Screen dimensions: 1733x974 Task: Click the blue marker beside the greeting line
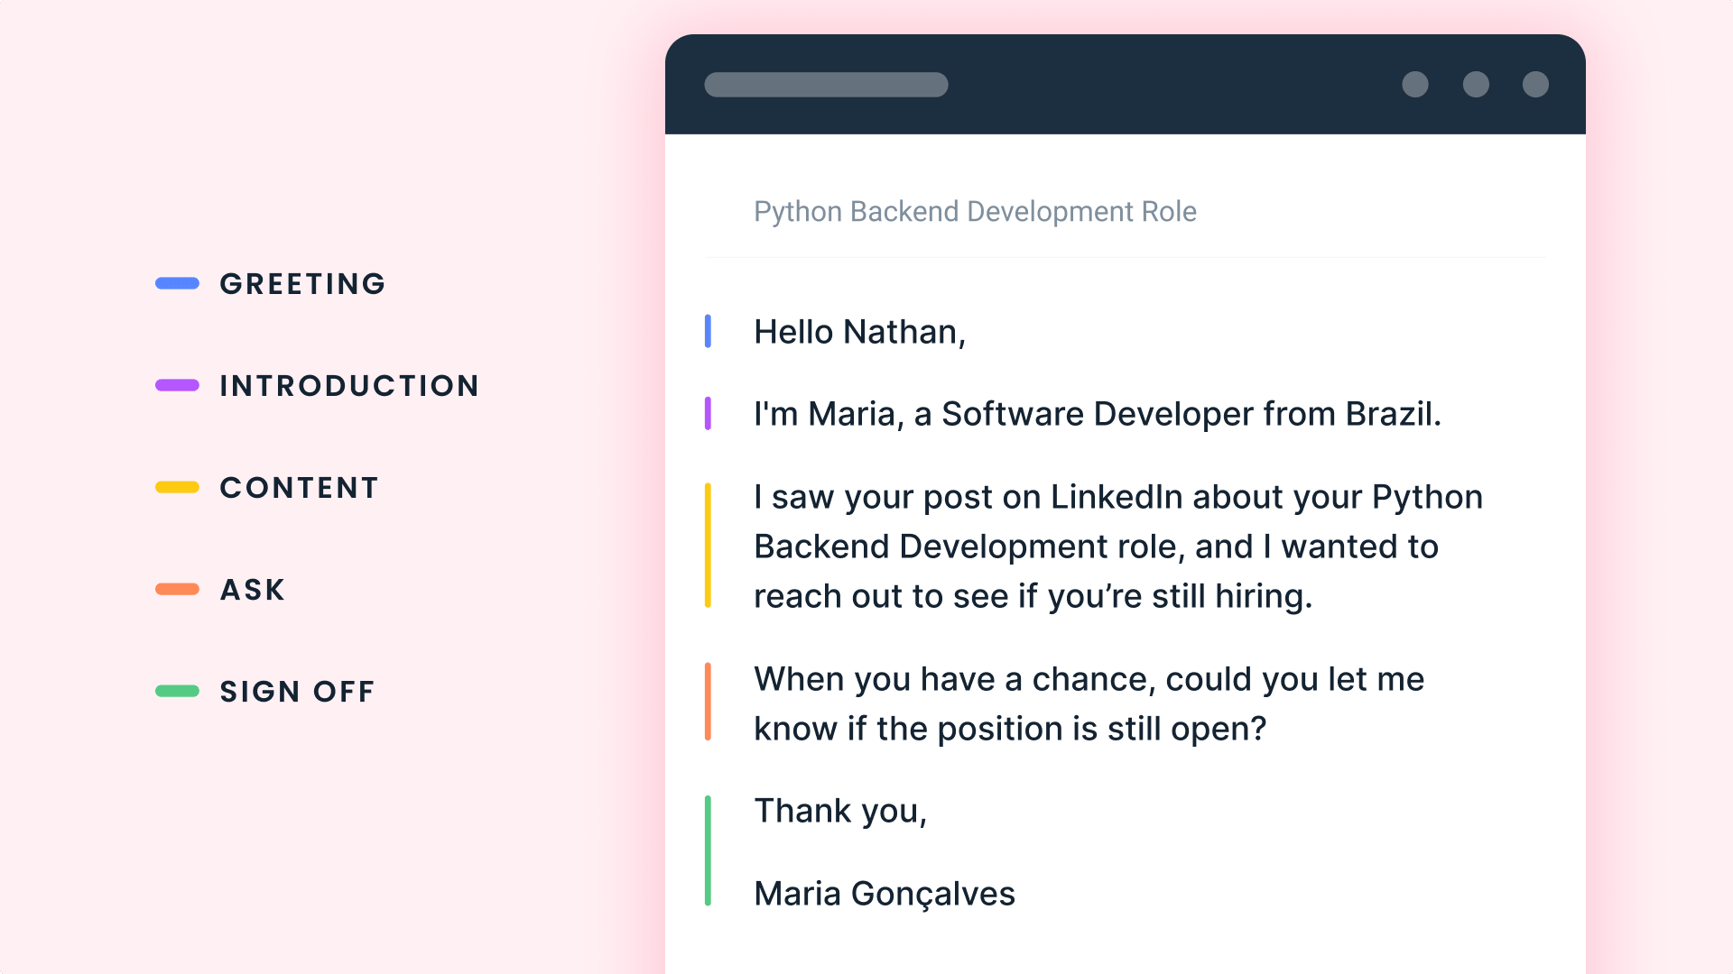[x=709, y=331]
